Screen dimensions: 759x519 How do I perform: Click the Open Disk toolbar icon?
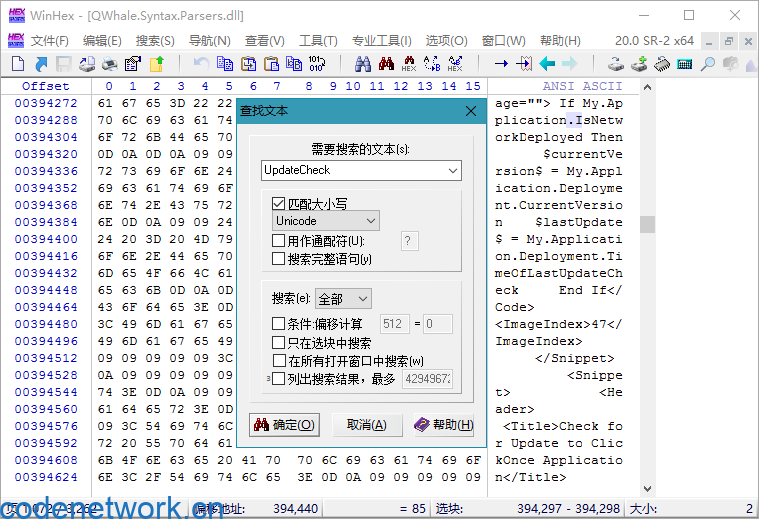[x=616, y=63]
